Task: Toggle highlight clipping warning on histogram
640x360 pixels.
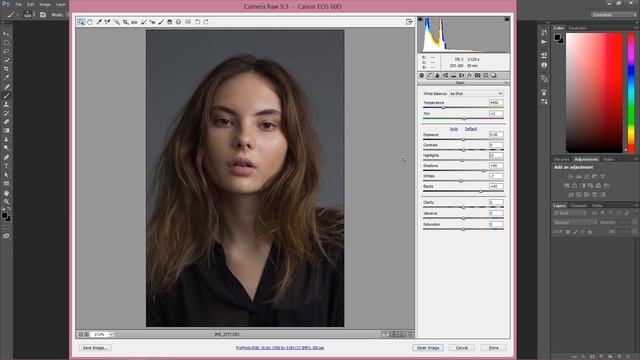Action: [507, 19]
